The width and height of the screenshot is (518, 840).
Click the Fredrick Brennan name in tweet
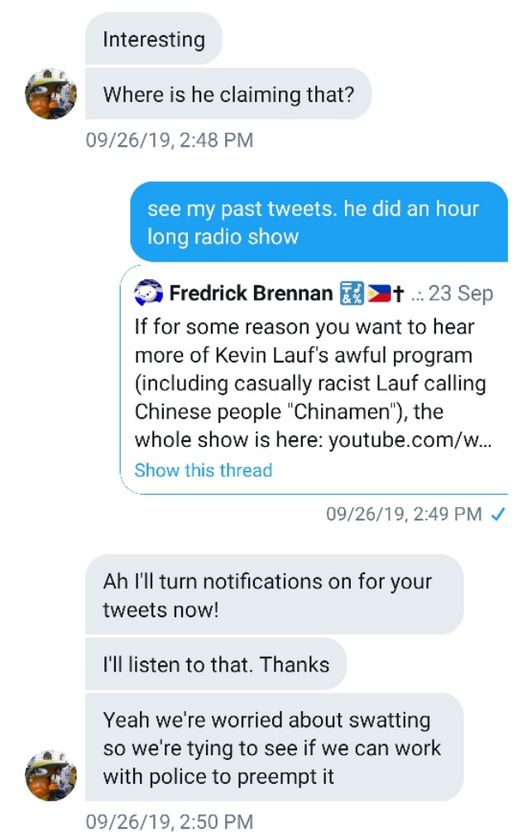click(251, 293)
